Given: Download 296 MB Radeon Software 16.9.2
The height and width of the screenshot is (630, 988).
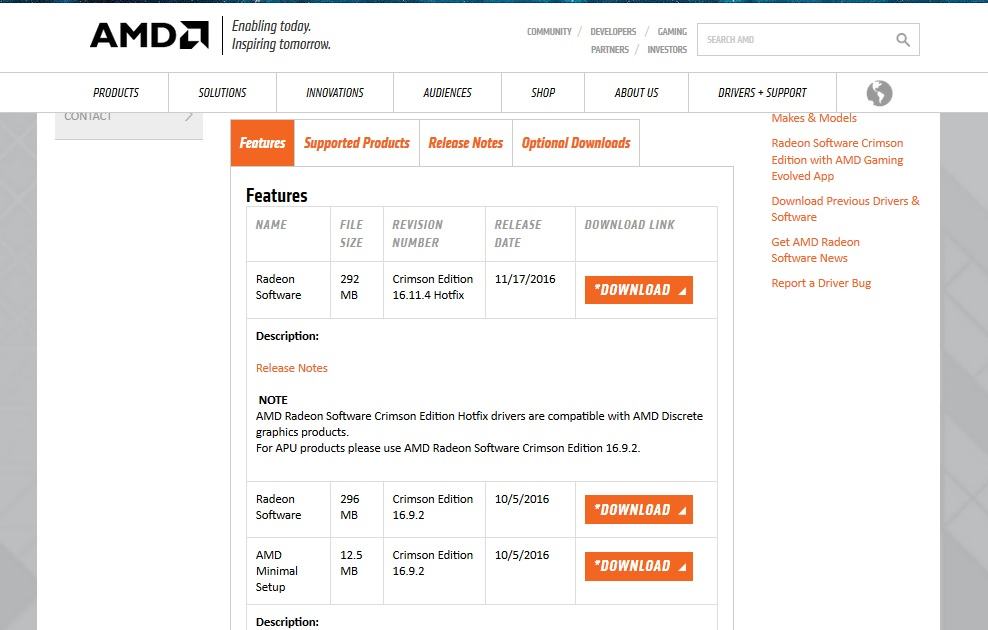Looking at the screenshot, I should (x=638, y=510).
